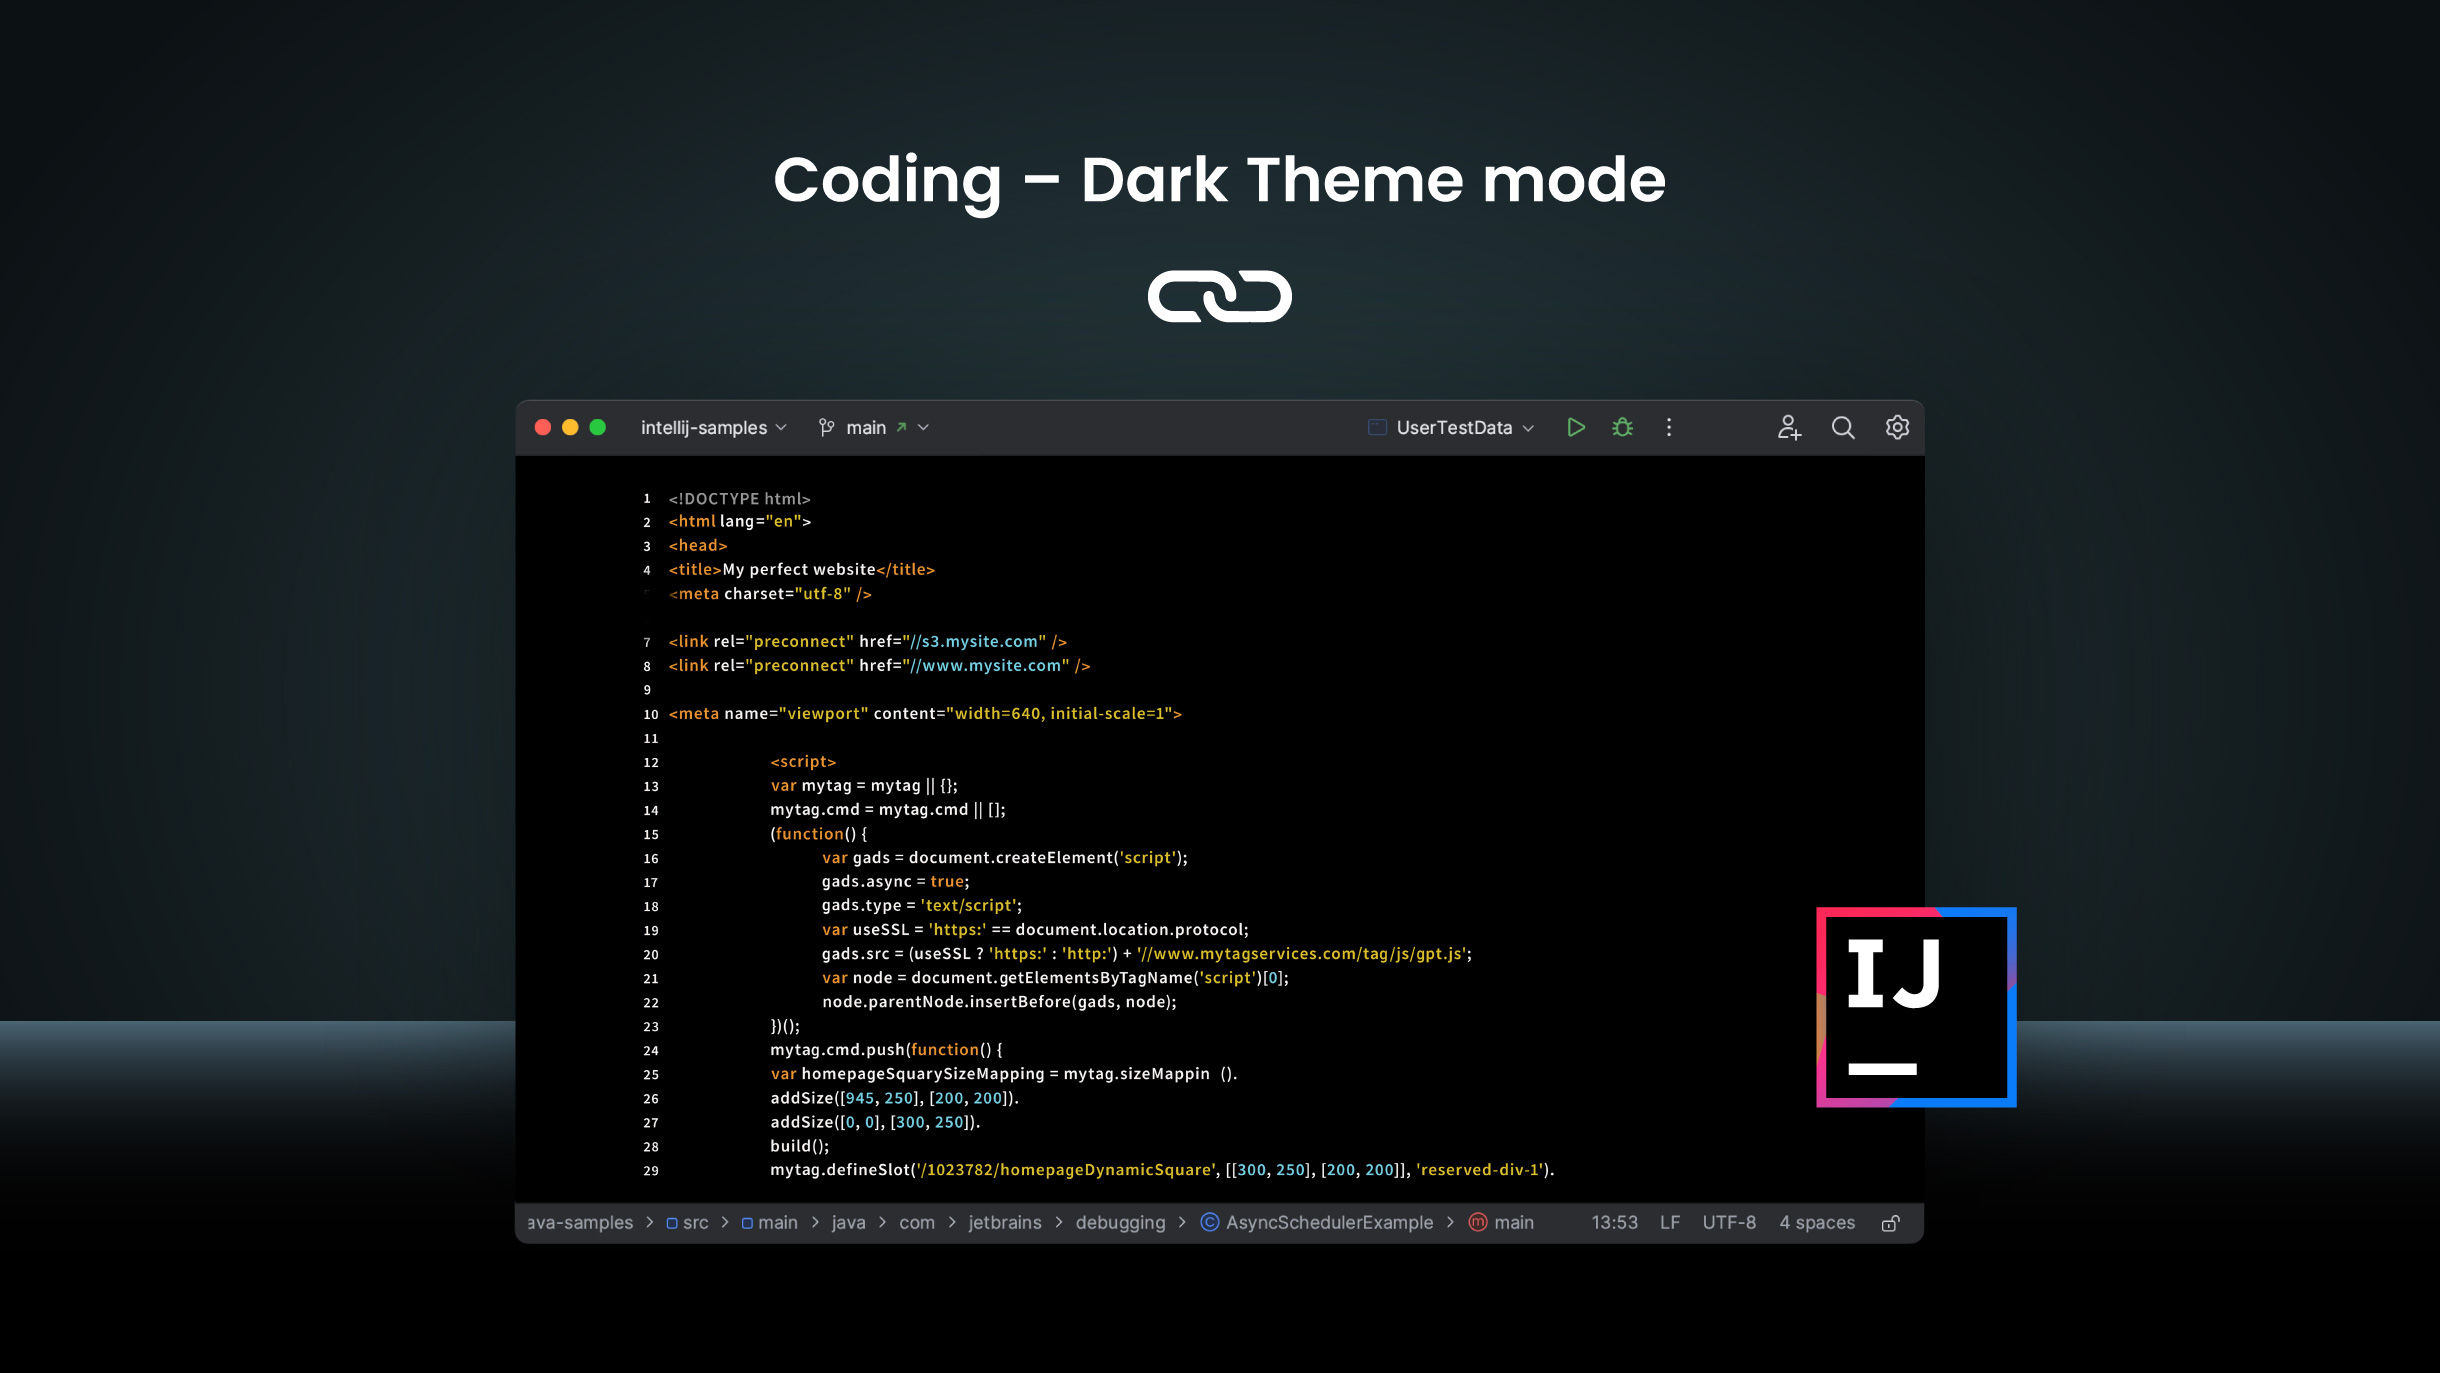The height and width of the screenshot is (1373, 2440).
Task: Click the 13:53 line position indicator
Action: 1613,1222
